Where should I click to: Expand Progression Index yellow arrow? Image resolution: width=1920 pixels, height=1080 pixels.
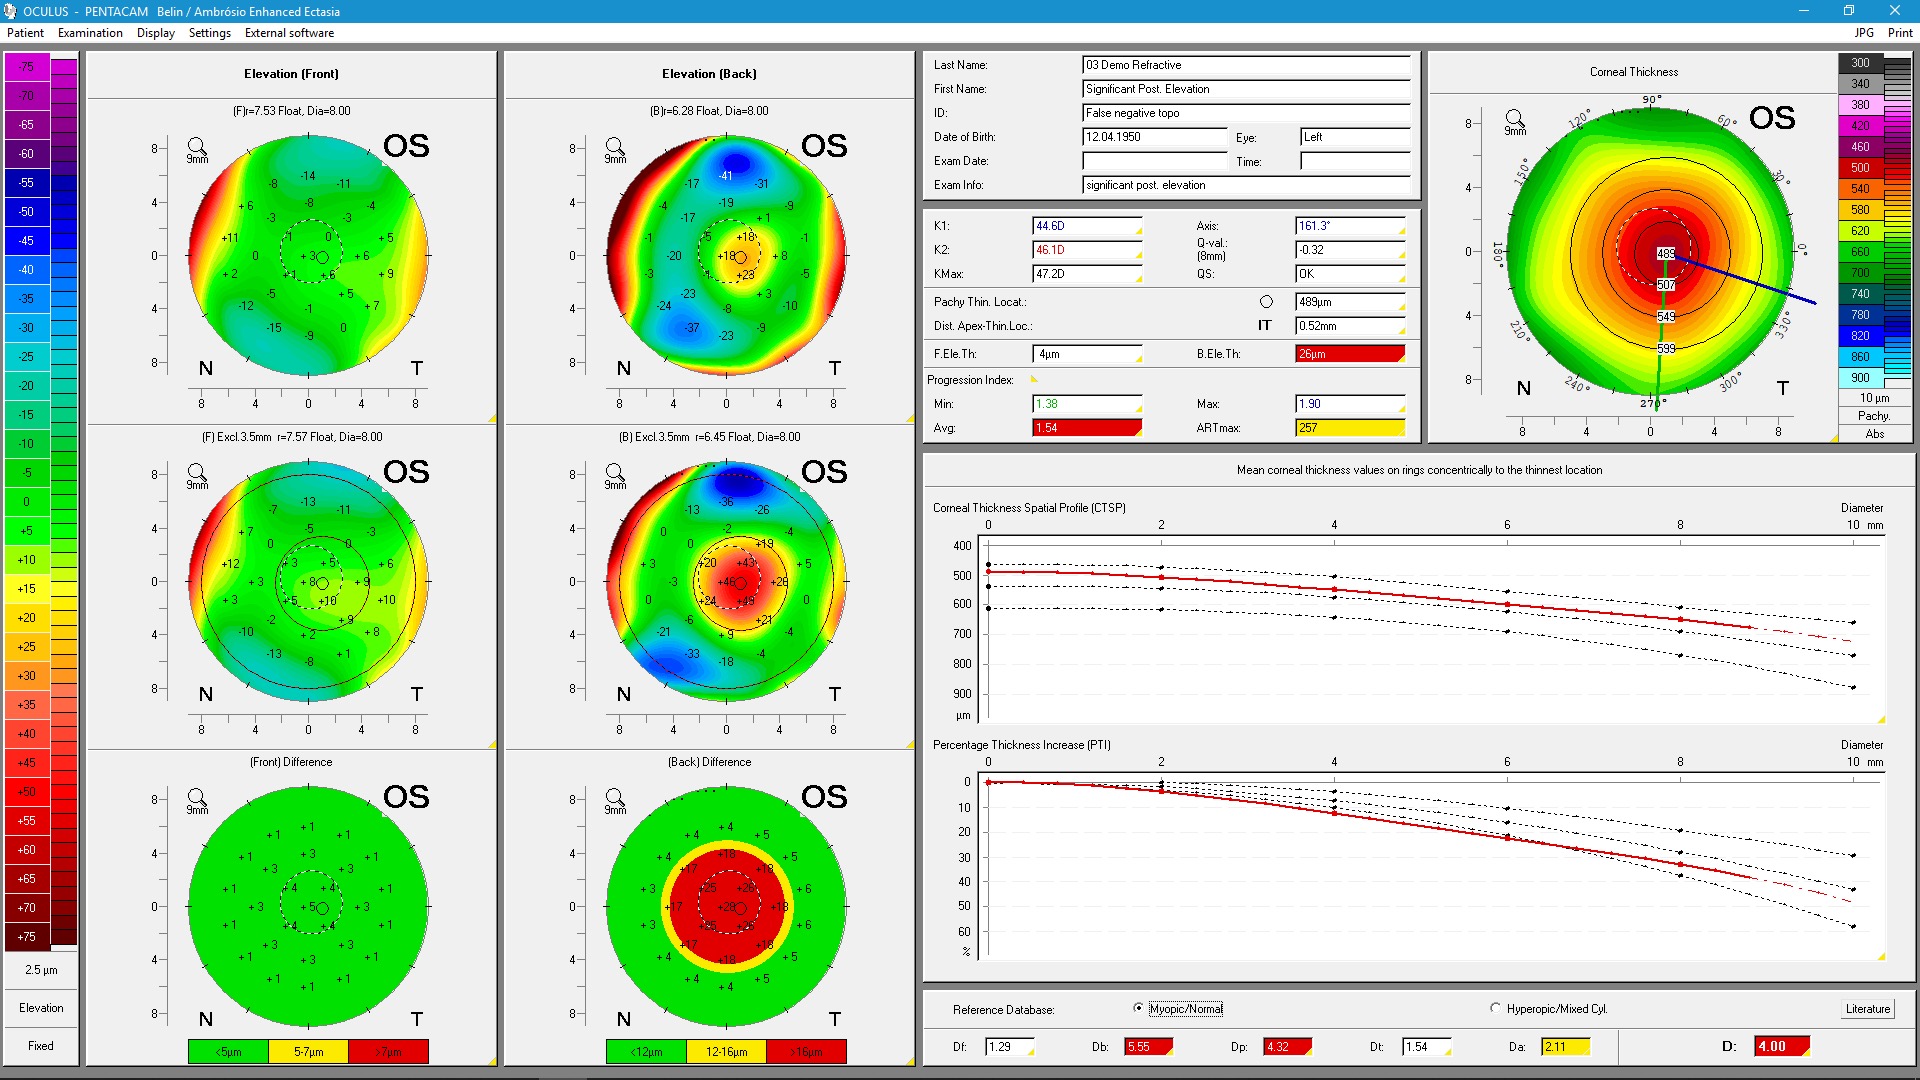(x=1034, y=380)
